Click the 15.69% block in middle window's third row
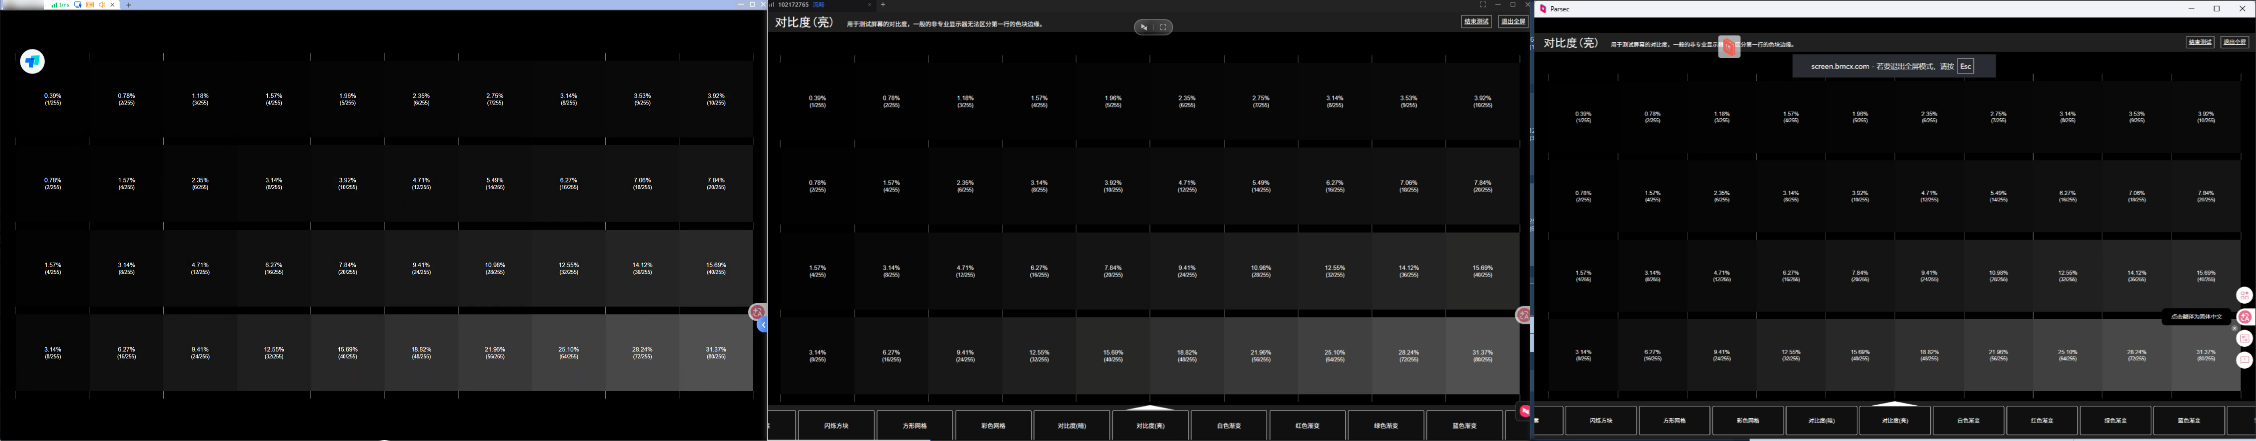Screen dimensions: 2256x441 1482,271
